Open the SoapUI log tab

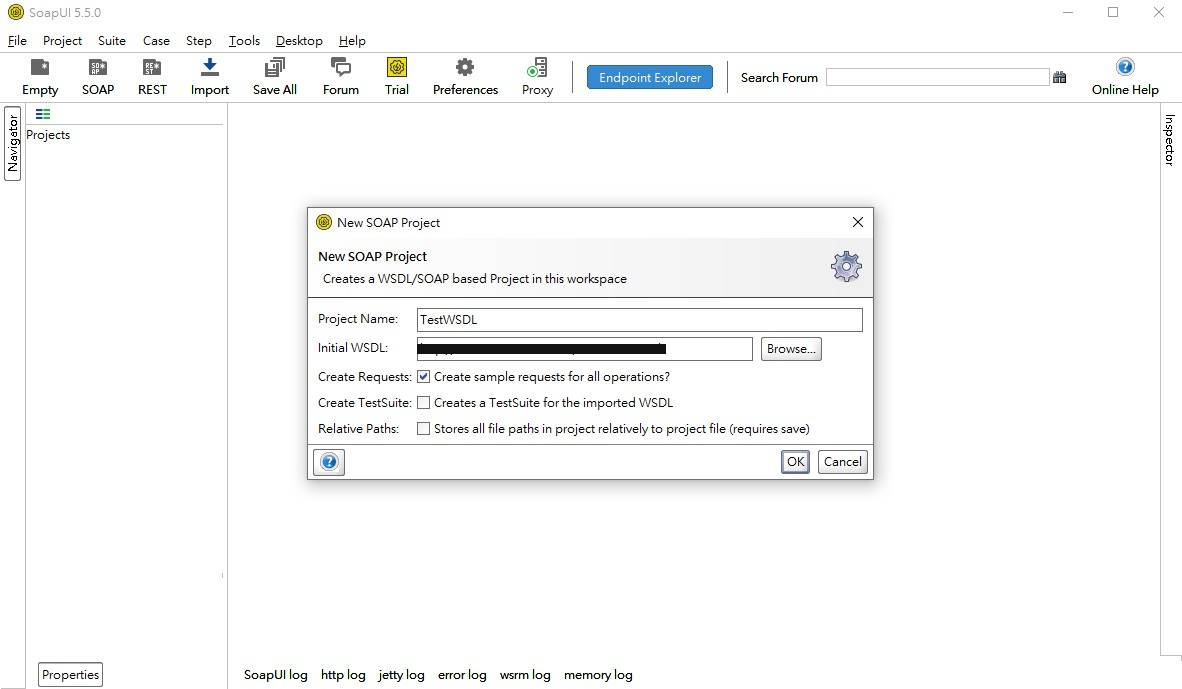(x=276, y=675)
